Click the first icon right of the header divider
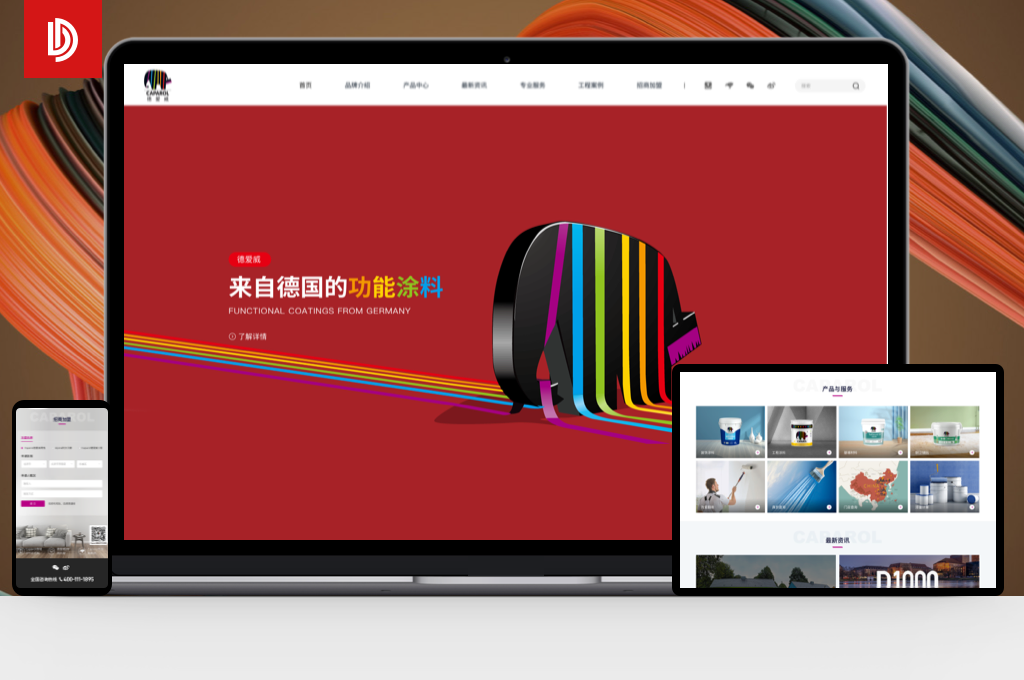Viewport: 1024px width, 680px height. pos(708,86)
